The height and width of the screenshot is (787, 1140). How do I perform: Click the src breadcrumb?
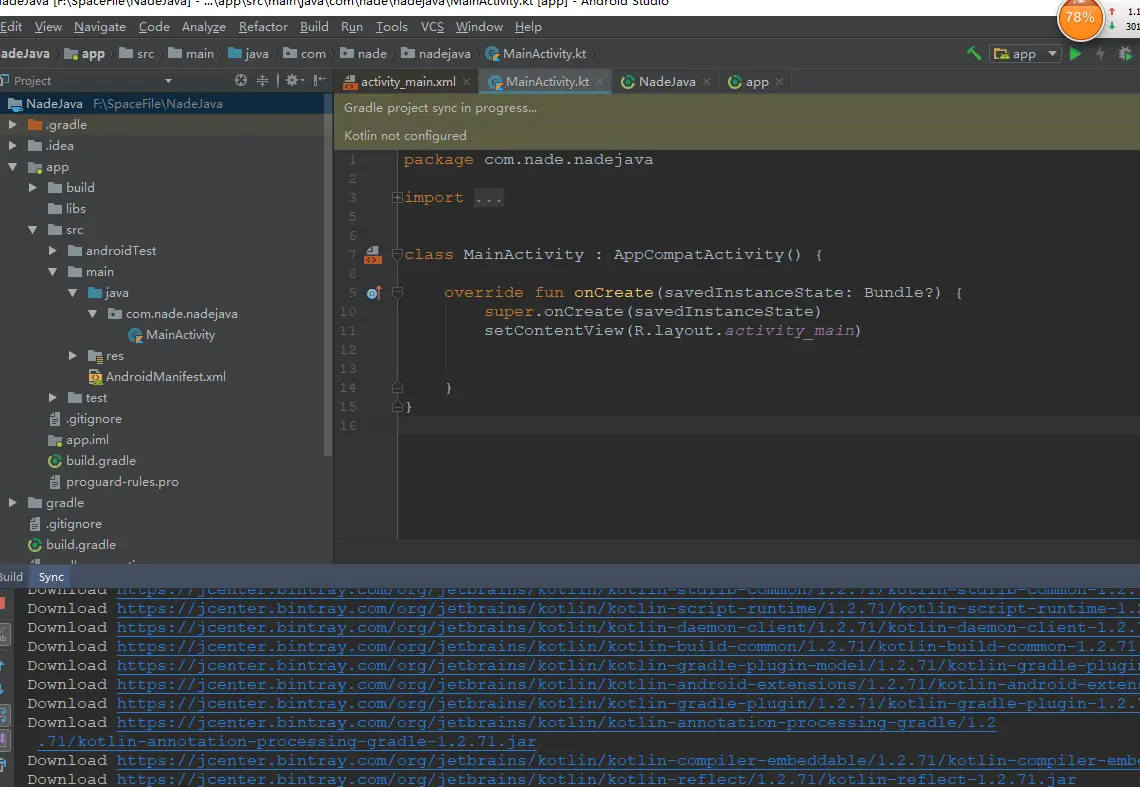tap(137, 54)
